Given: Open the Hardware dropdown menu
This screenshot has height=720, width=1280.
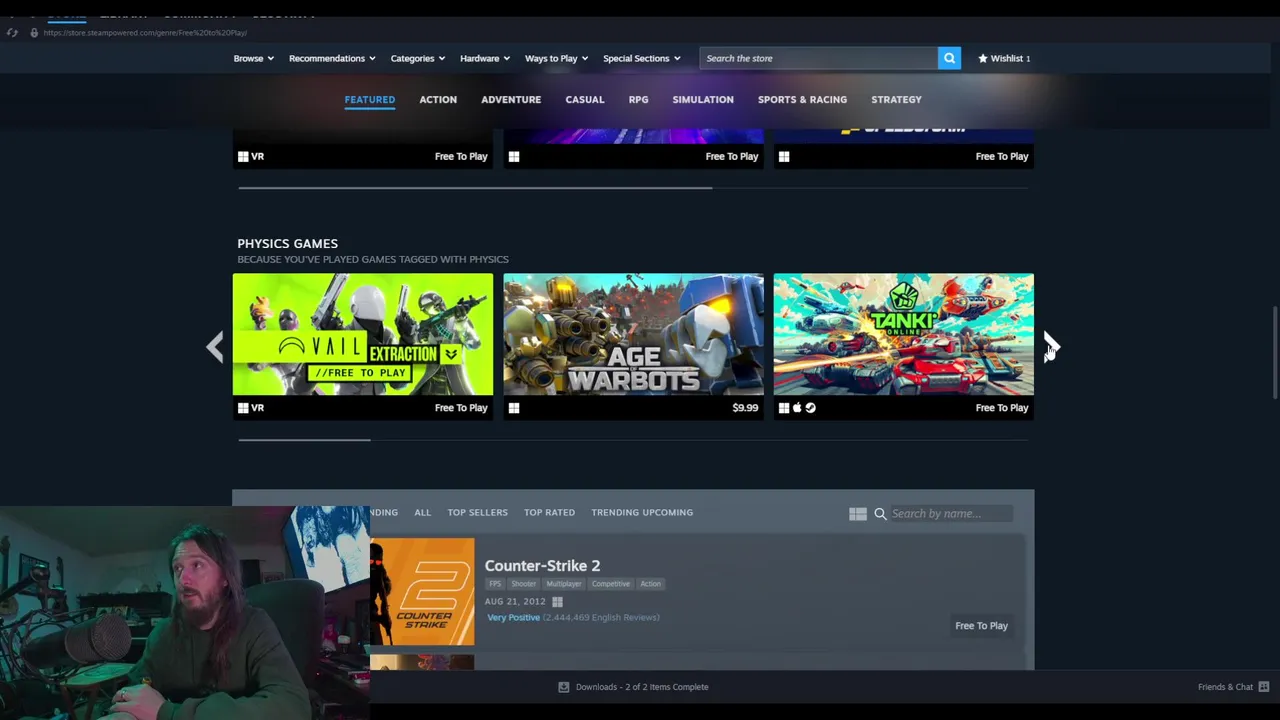Looking at the screenshot, I should 484,58.
